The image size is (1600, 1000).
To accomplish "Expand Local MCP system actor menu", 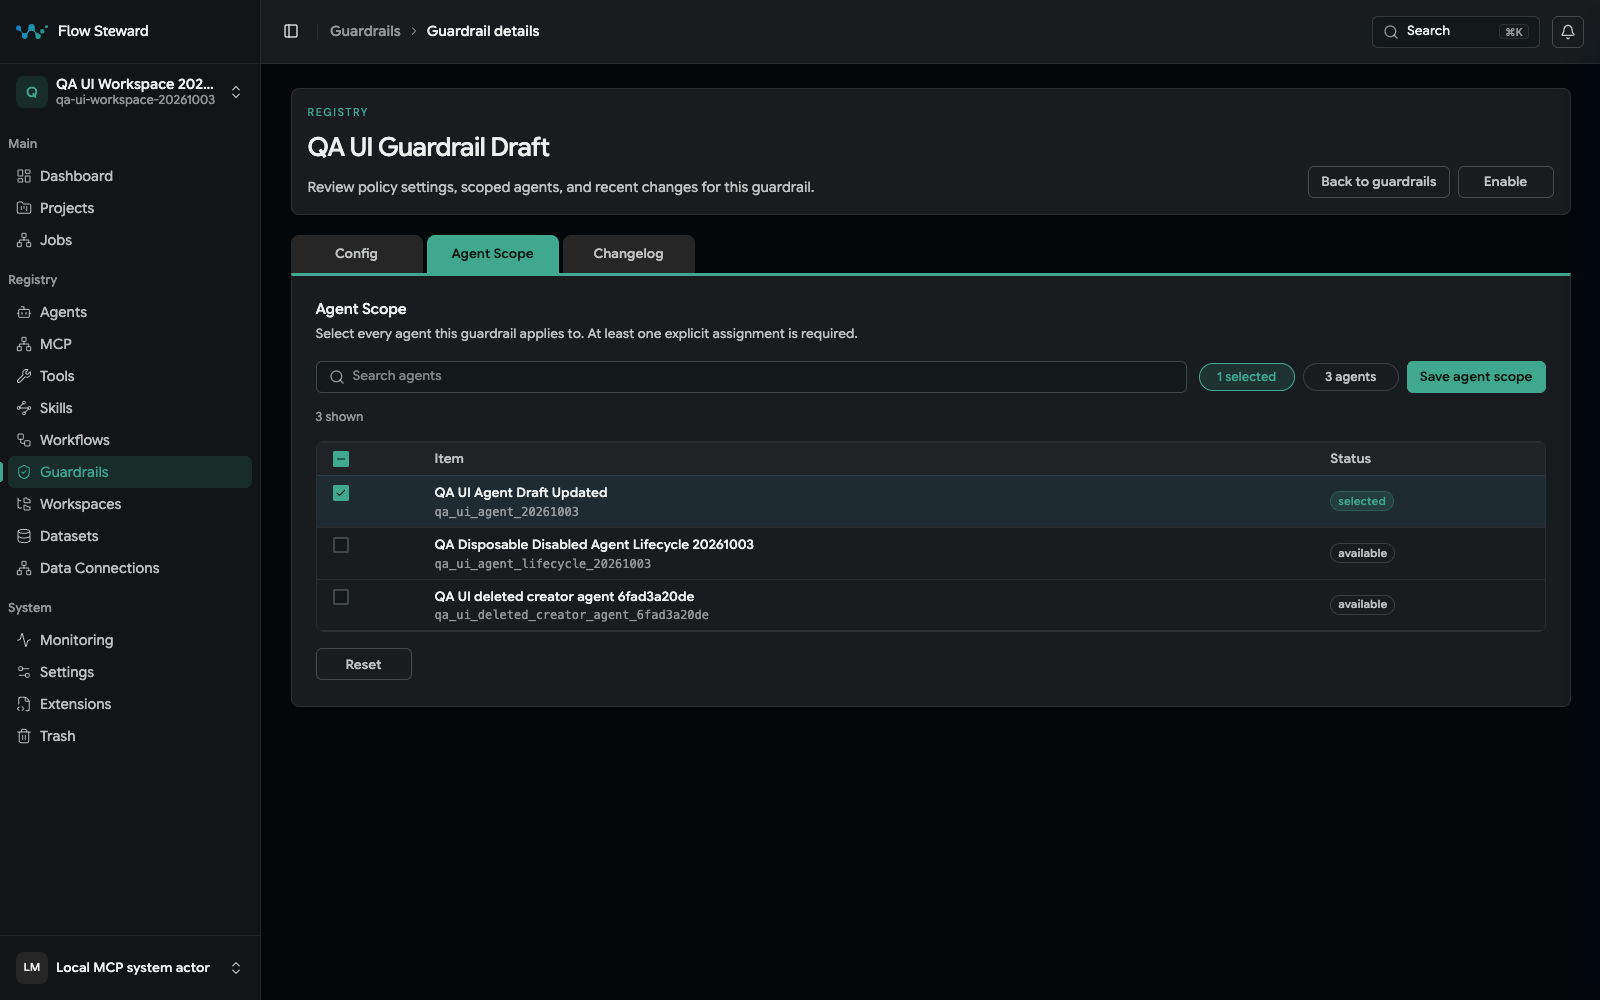I will coord(130,968).
